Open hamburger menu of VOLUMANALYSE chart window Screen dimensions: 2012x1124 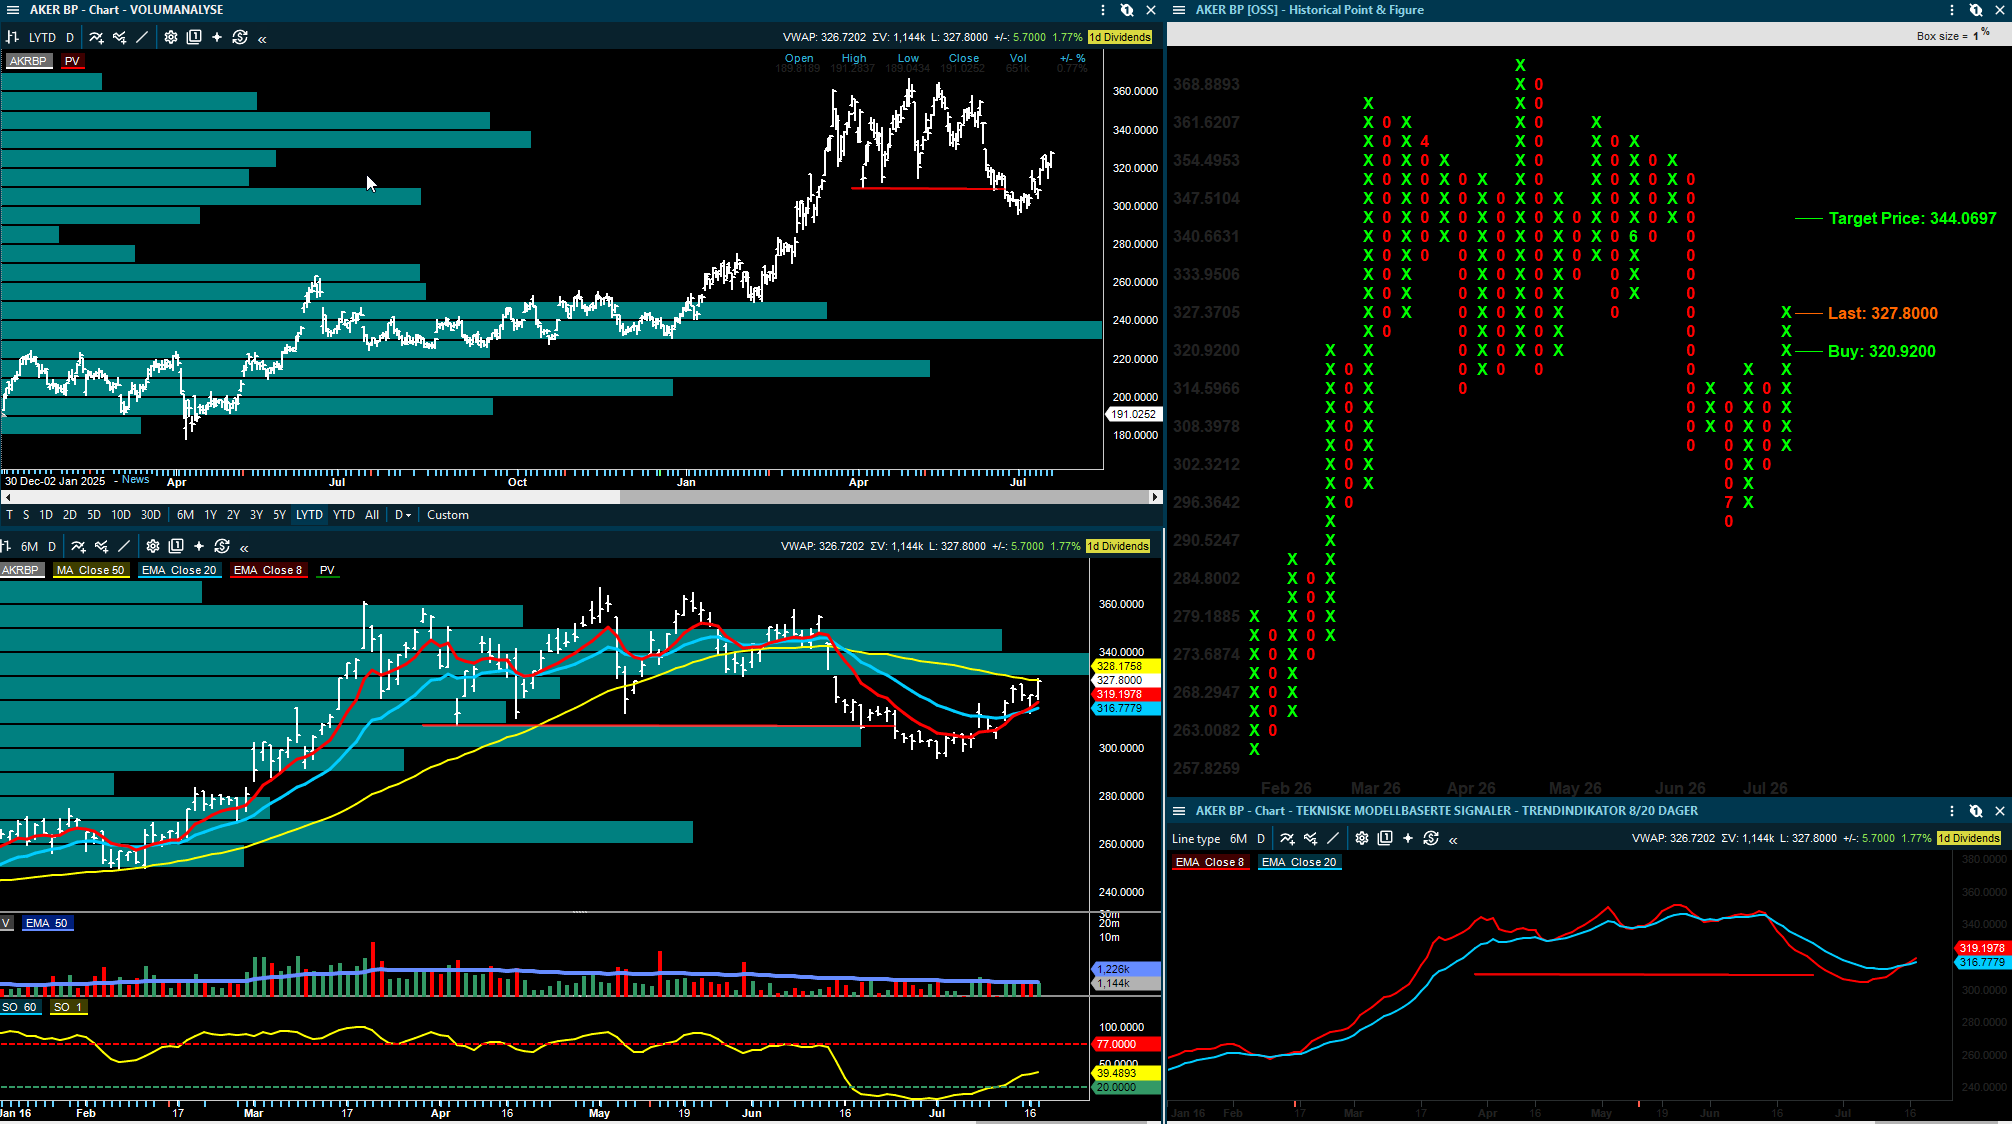point(13,10)
